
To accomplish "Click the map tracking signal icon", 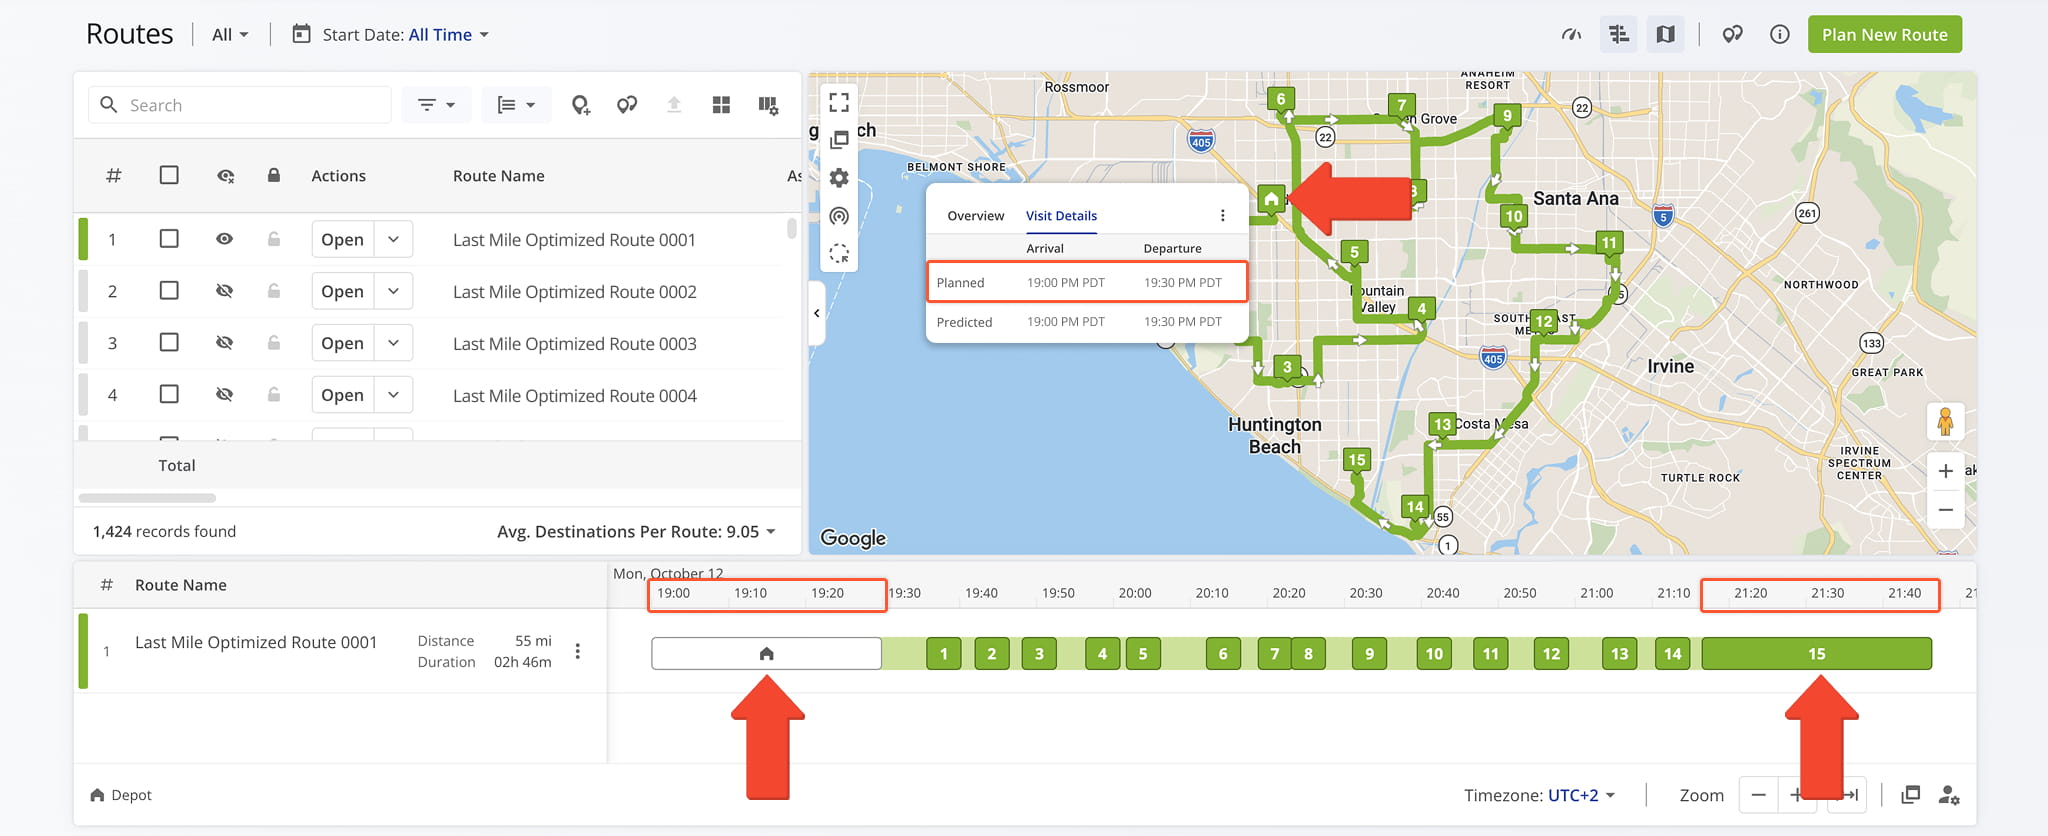I will 839,216.
